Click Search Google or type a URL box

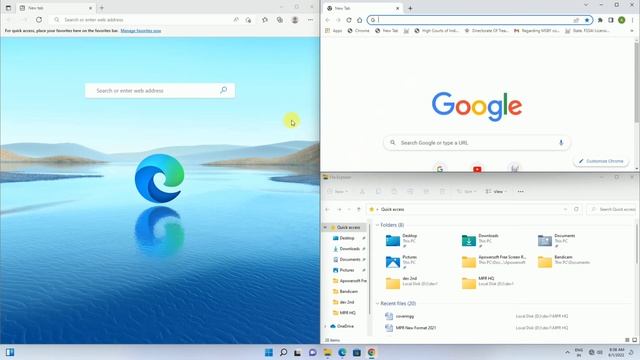tap(477, 142)
